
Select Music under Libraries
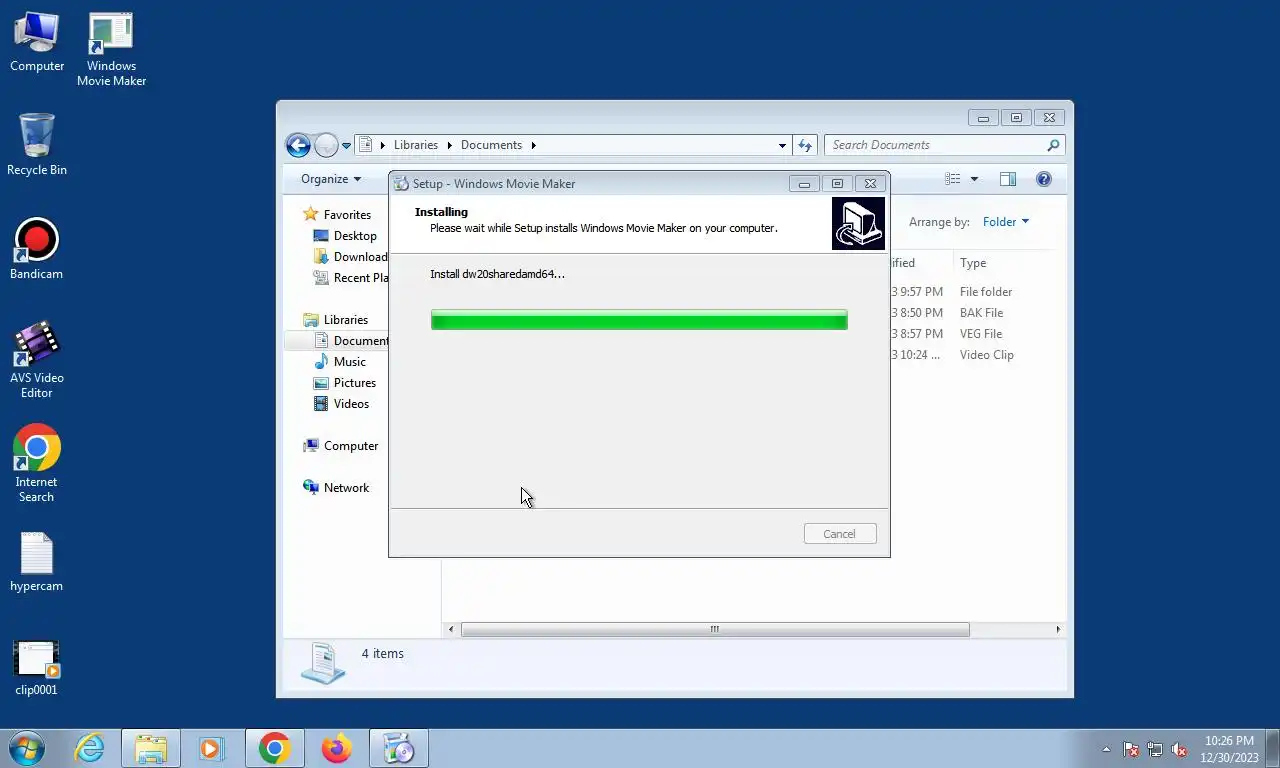coord(349,362)
